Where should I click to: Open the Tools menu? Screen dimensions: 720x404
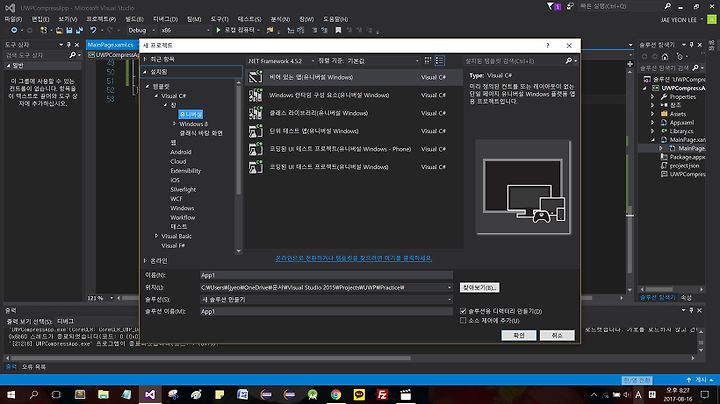click(219, 19)
